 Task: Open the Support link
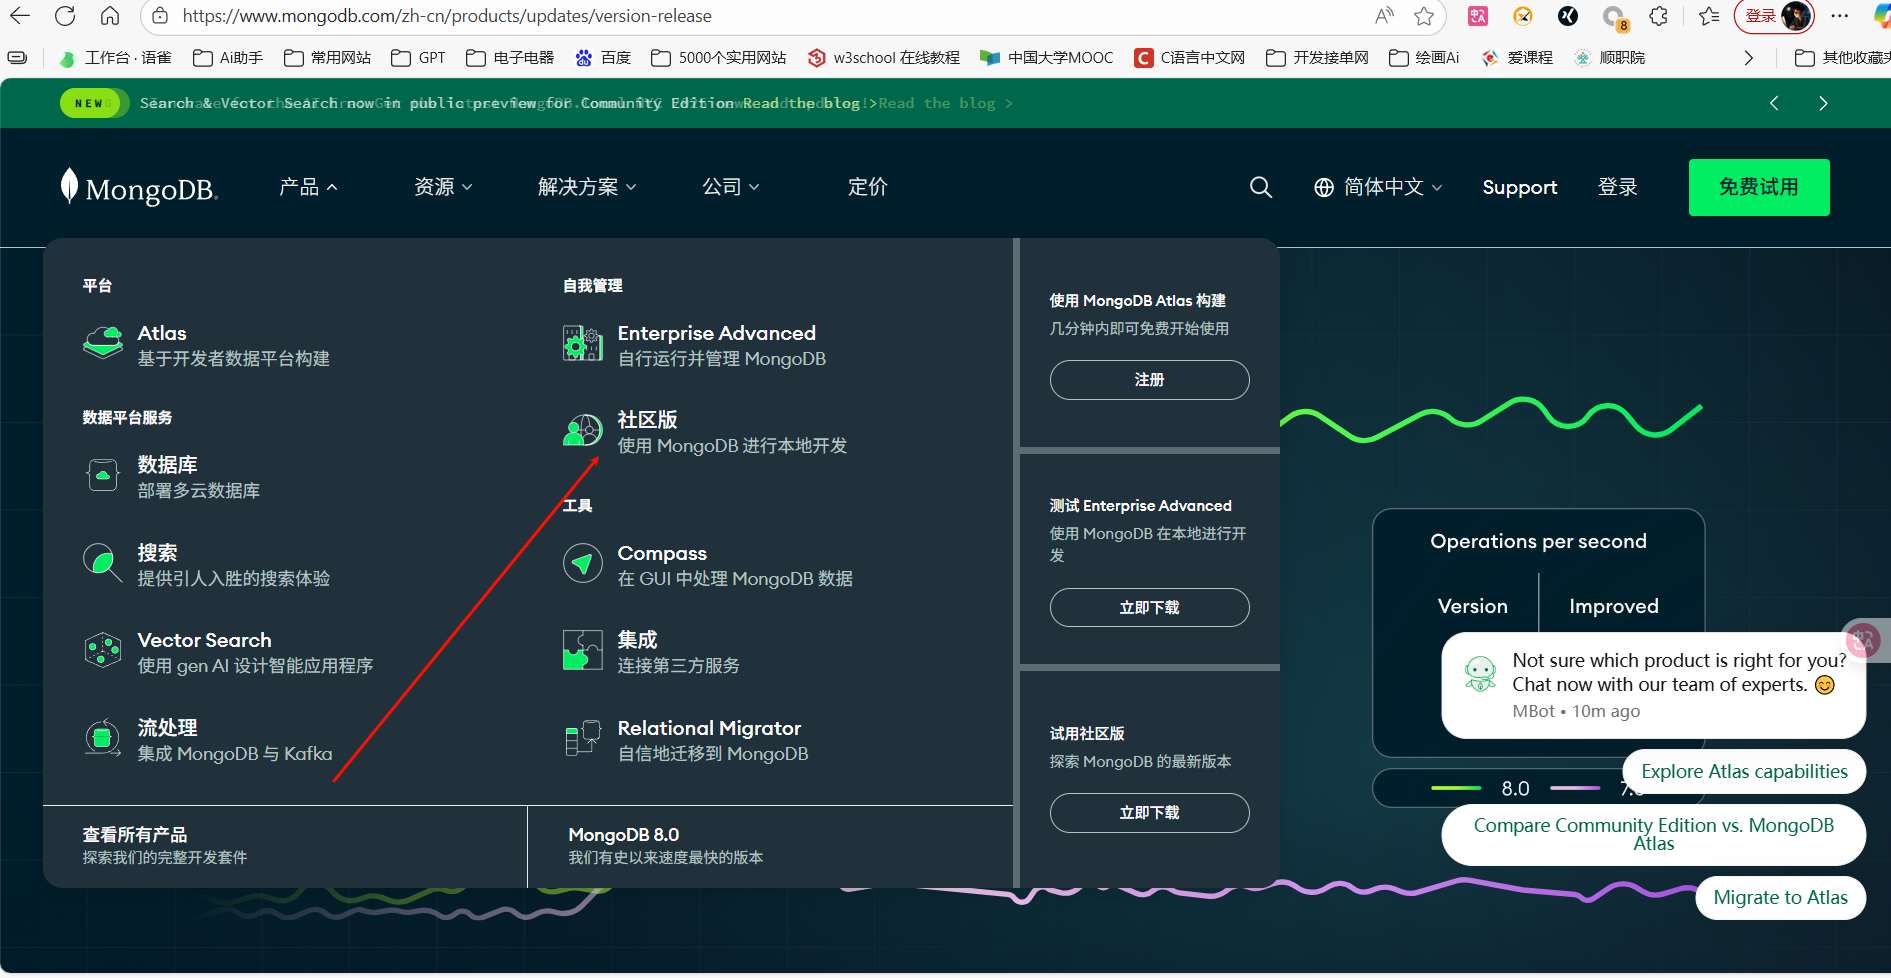coord(1519,187)
